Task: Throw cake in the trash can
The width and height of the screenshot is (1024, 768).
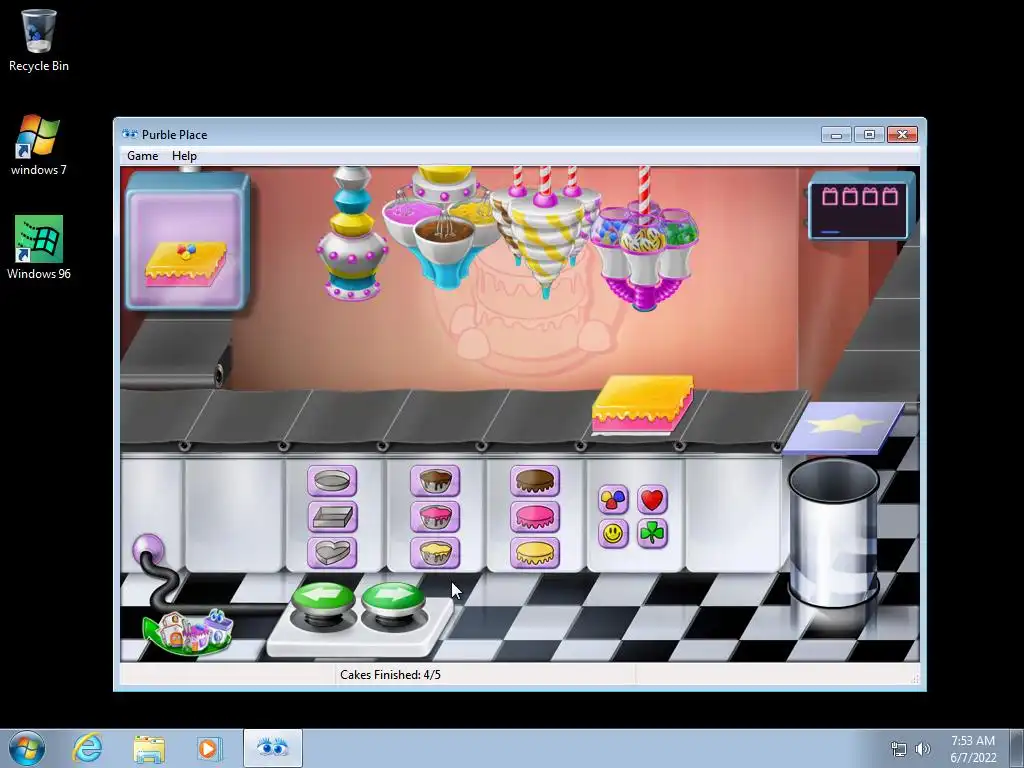Action: (x=833, y=532)
